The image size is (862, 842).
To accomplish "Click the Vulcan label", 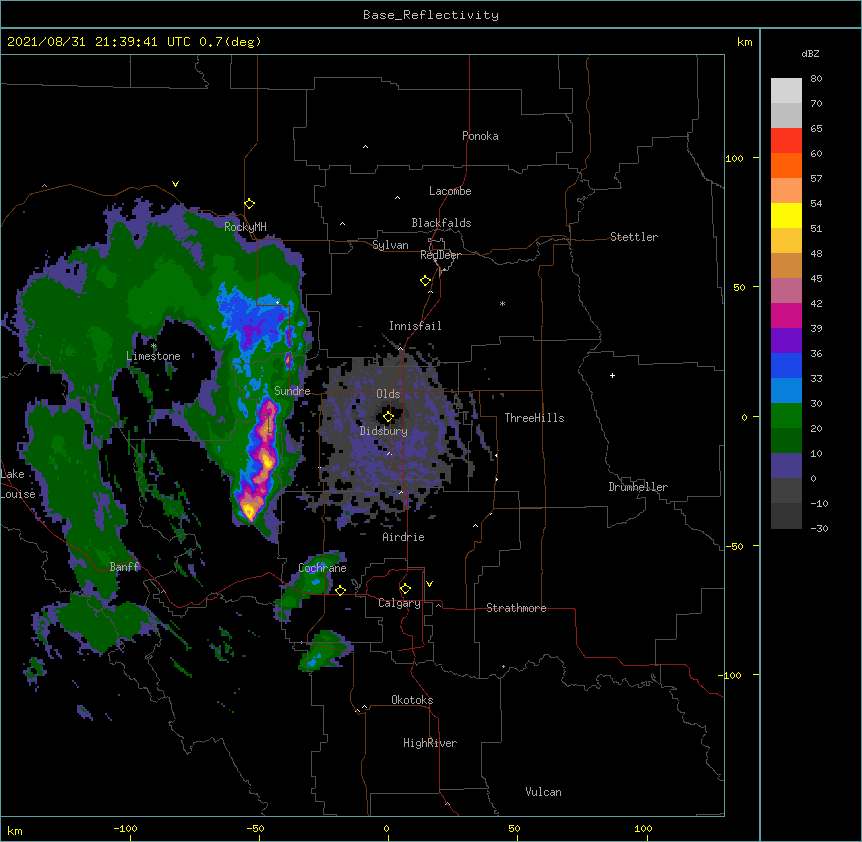I will (543, 792).
